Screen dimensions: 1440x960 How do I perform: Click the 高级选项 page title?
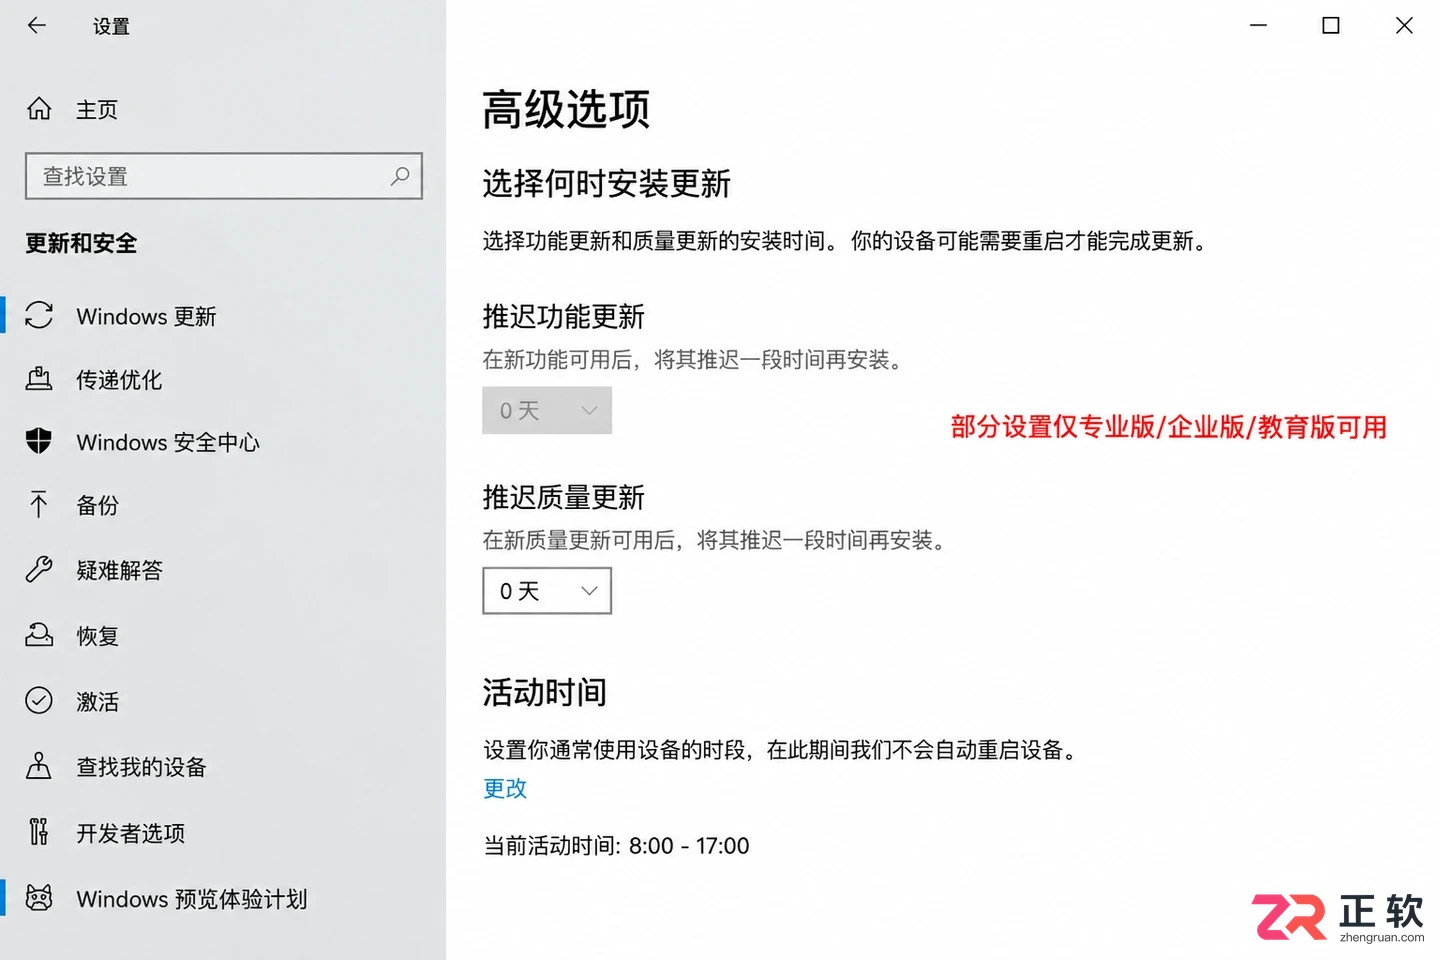(x=566, y=109)
